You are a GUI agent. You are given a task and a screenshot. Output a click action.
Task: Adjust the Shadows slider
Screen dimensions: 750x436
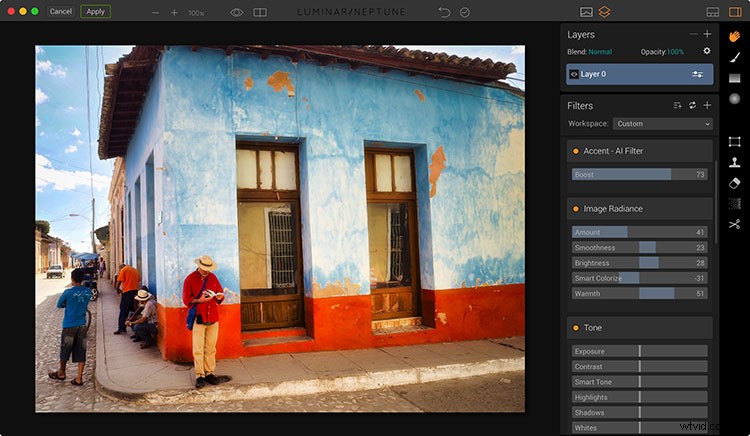[640, 413]
